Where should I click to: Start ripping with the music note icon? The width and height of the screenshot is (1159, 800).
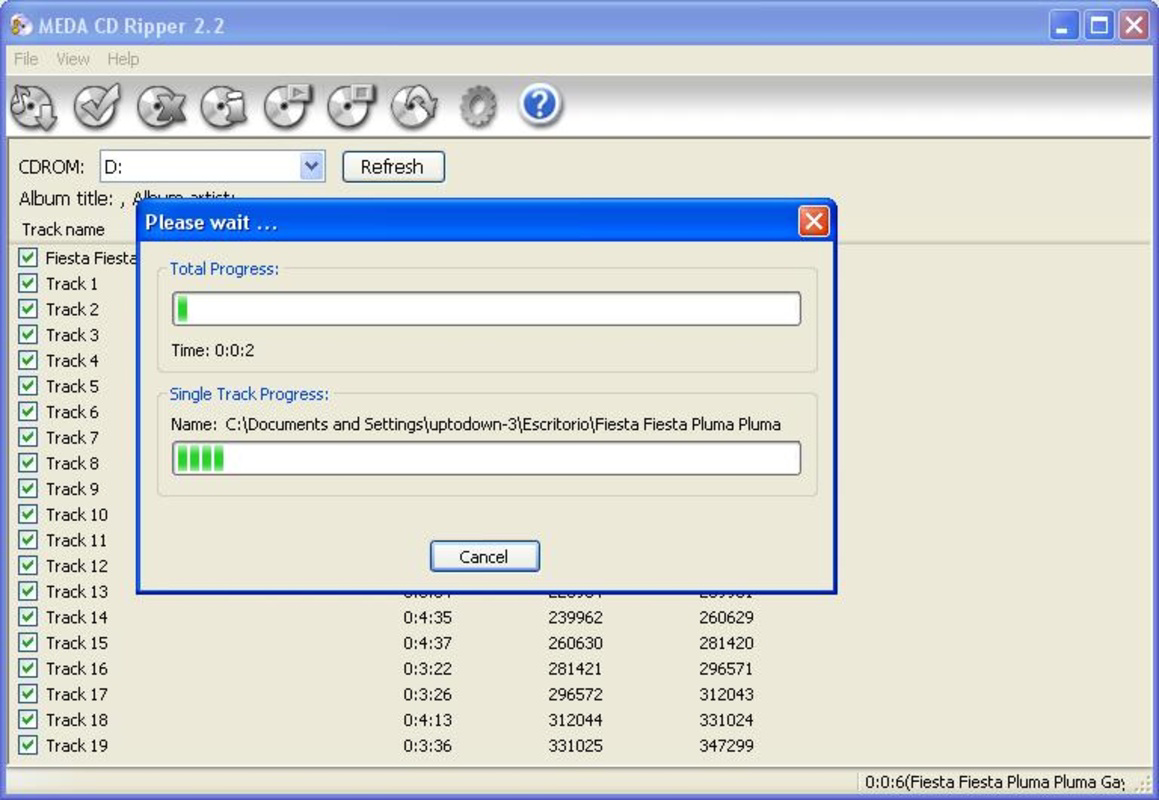pos(32,105)
